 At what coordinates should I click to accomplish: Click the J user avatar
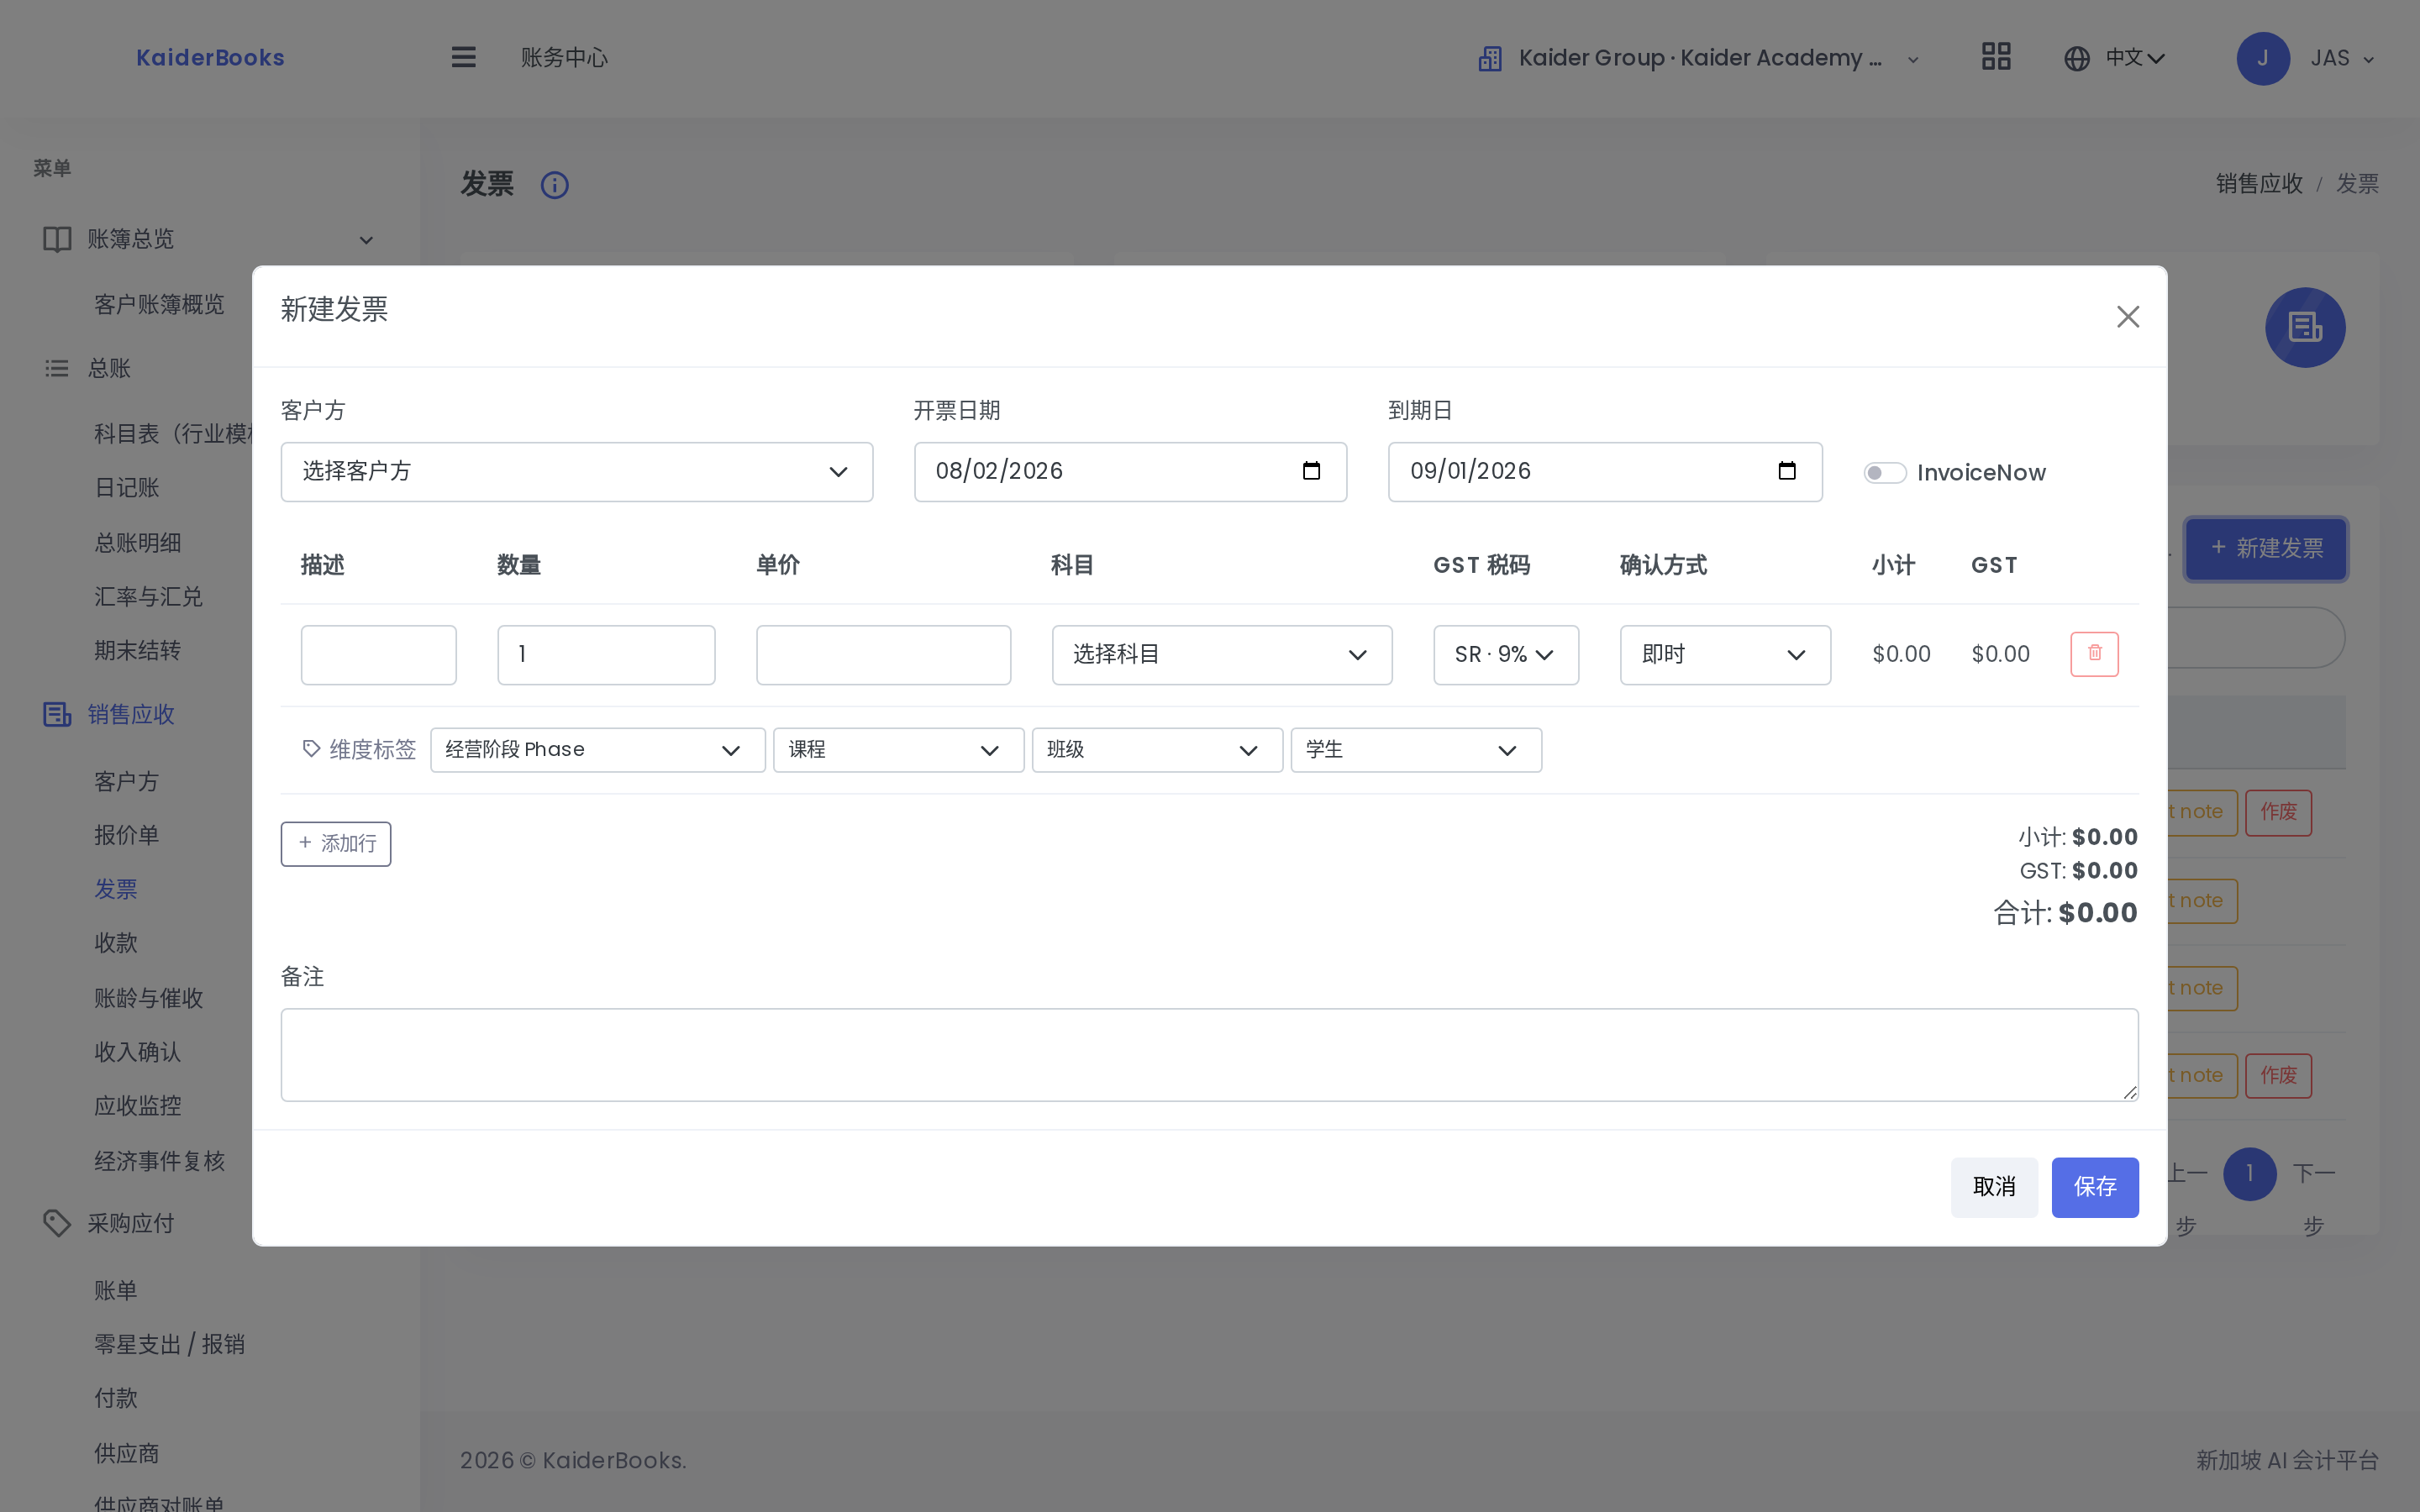[x=2263, y=58]
